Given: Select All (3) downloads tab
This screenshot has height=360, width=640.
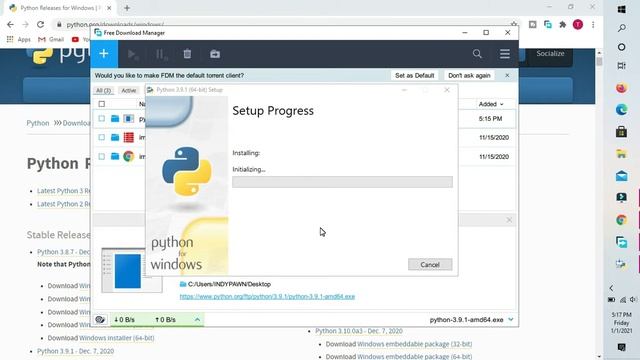Looking at the screenshot, I should [103, 91].
